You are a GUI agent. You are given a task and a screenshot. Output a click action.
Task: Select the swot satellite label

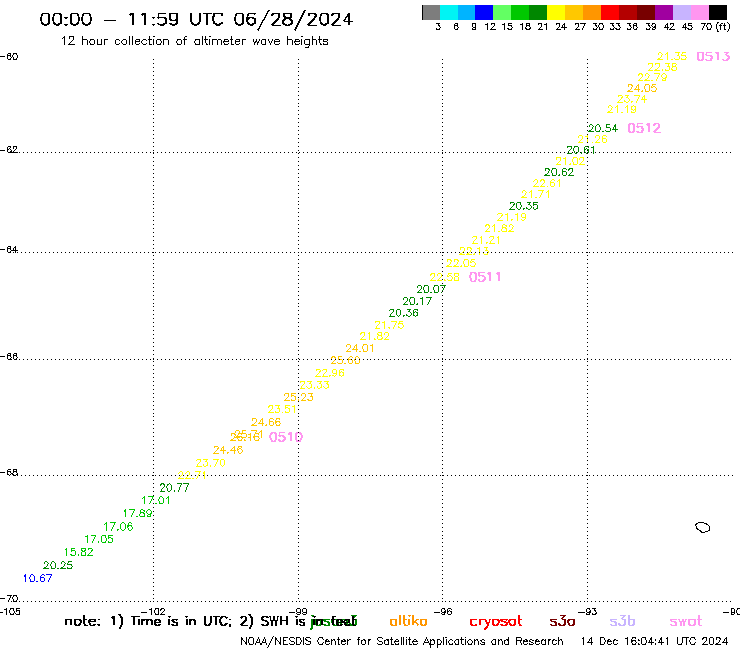pos(686,621)
